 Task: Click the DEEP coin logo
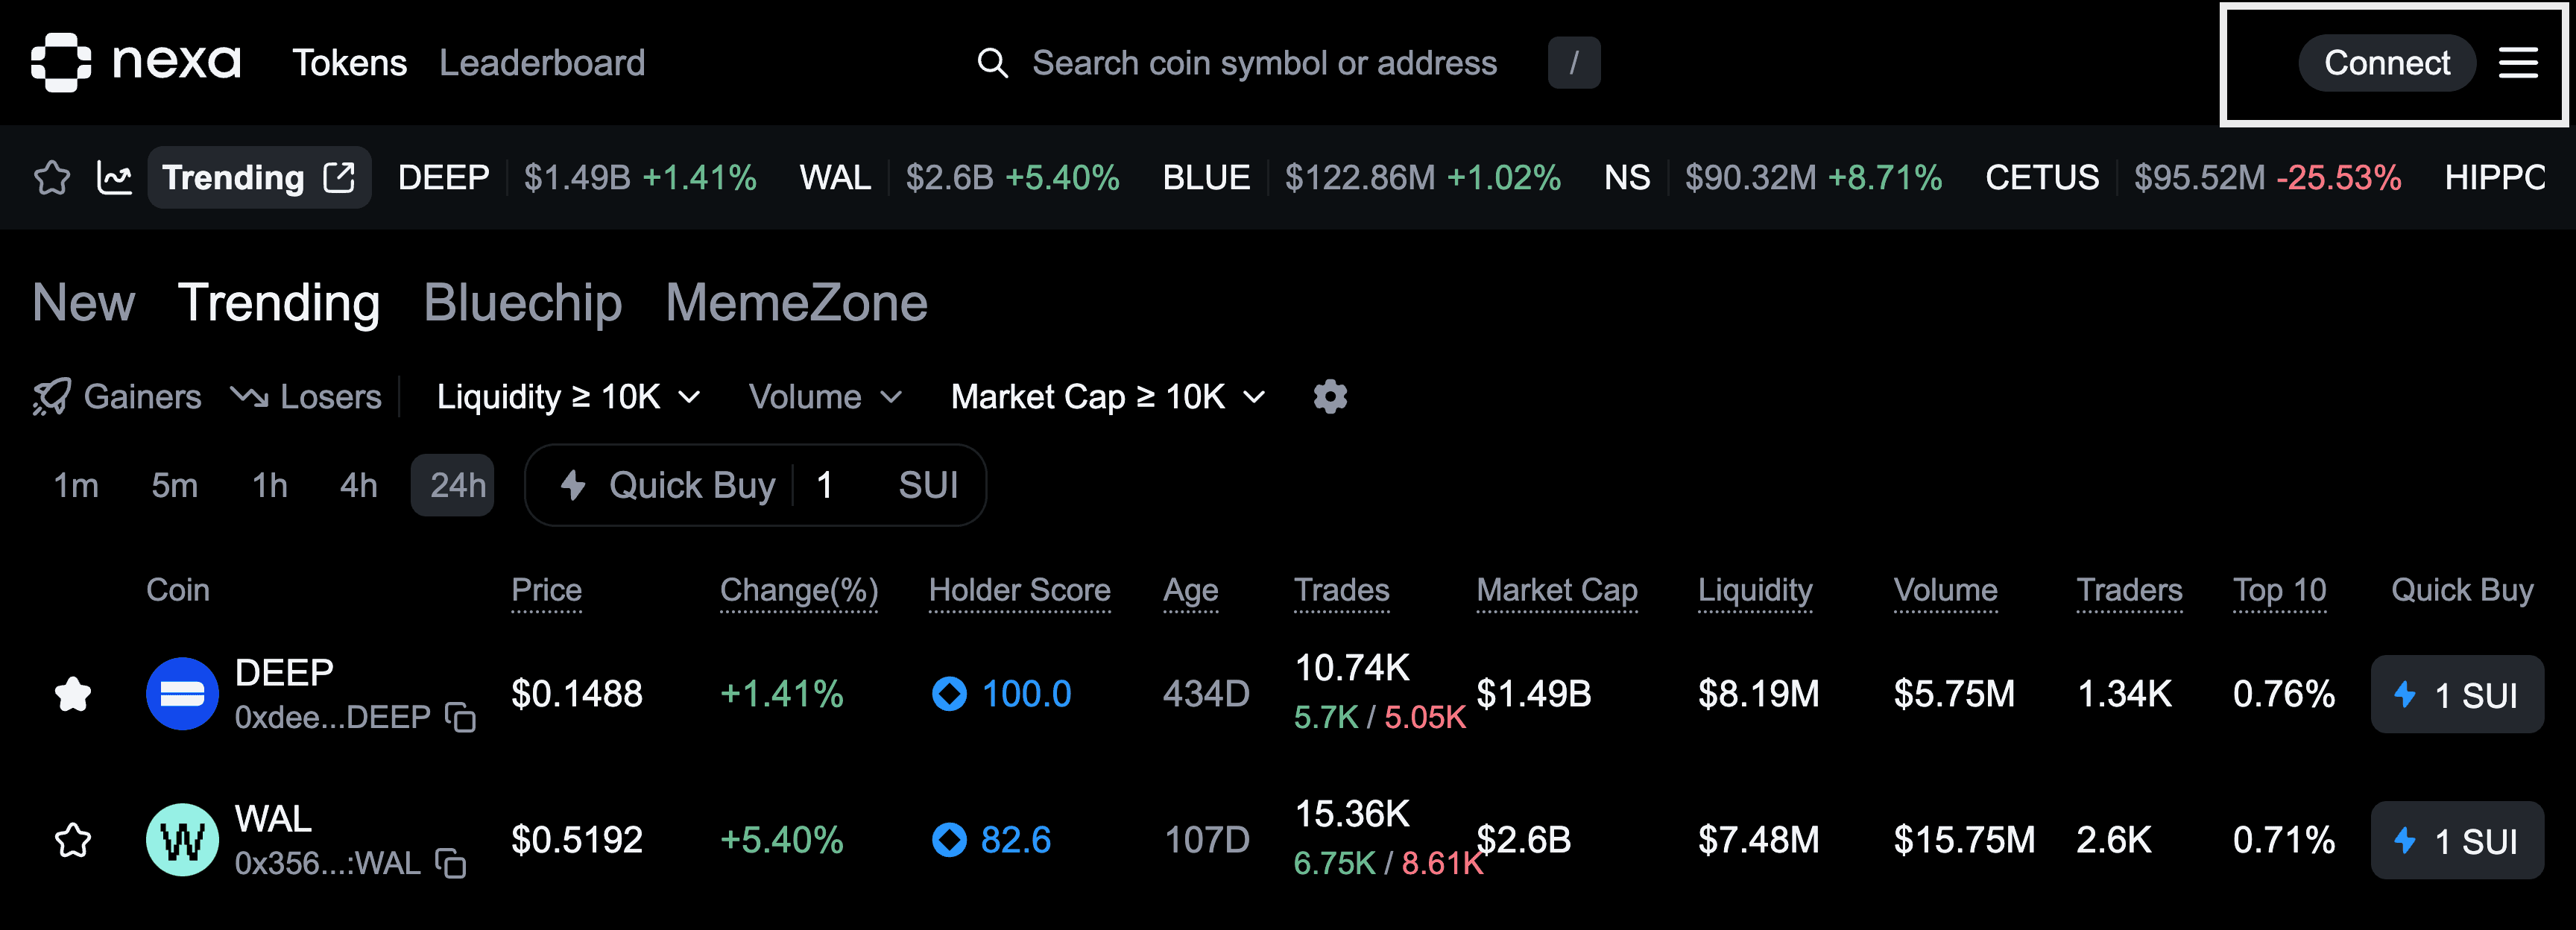pyautogui.click(x=182, y=694)
